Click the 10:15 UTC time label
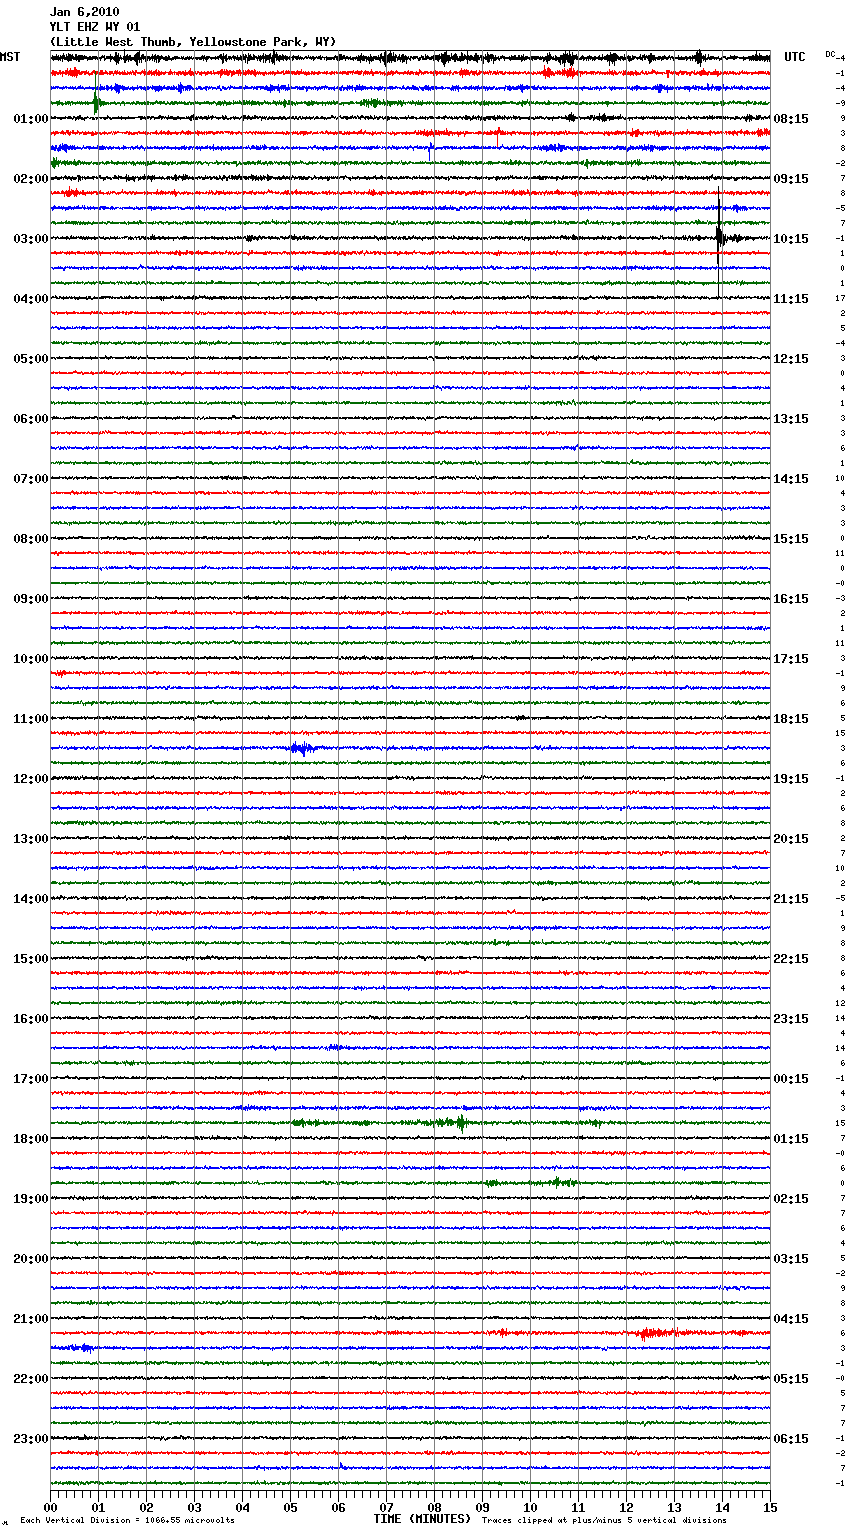 (791, 239)
